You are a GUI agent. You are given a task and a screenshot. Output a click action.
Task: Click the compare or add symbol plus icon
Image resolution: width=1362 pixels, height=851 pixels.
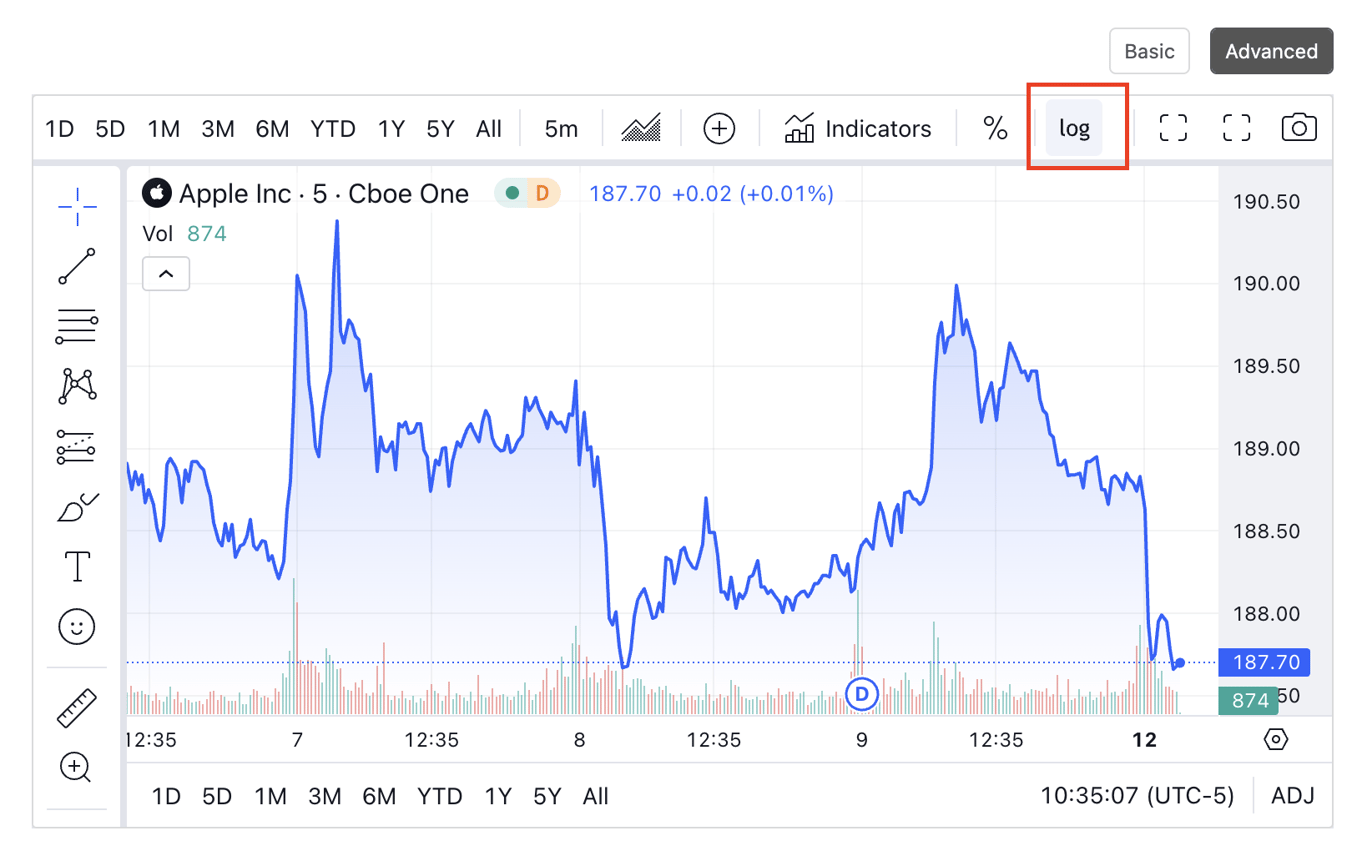click(719, 128)
